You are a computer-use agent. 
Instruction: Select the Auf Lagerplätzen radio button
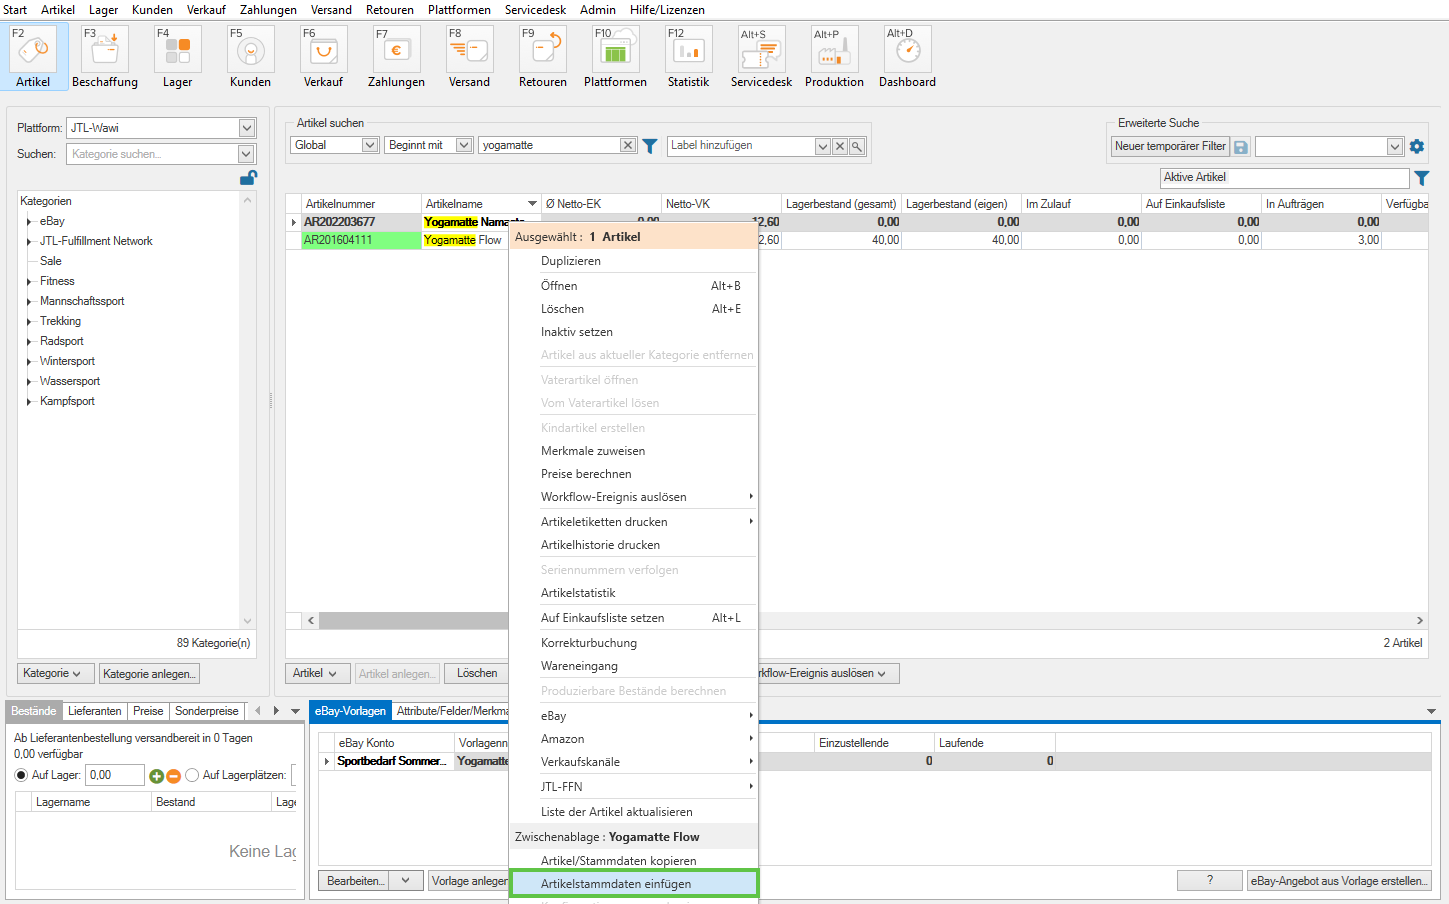click(x=192, y=775)
